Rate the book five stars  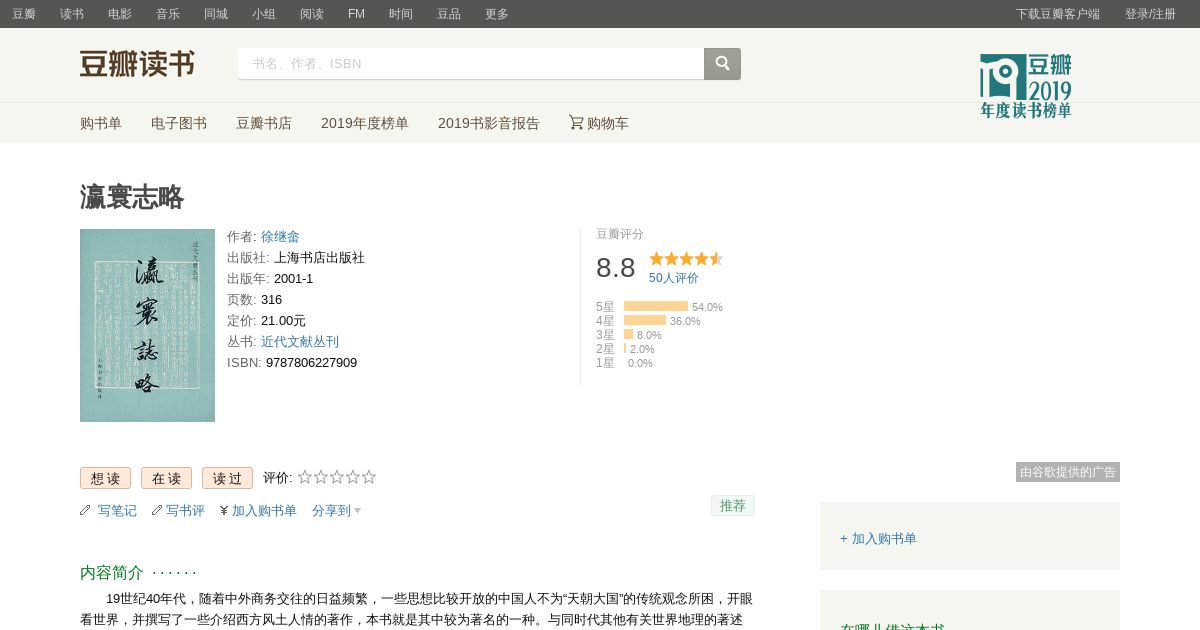click(369, 477)
